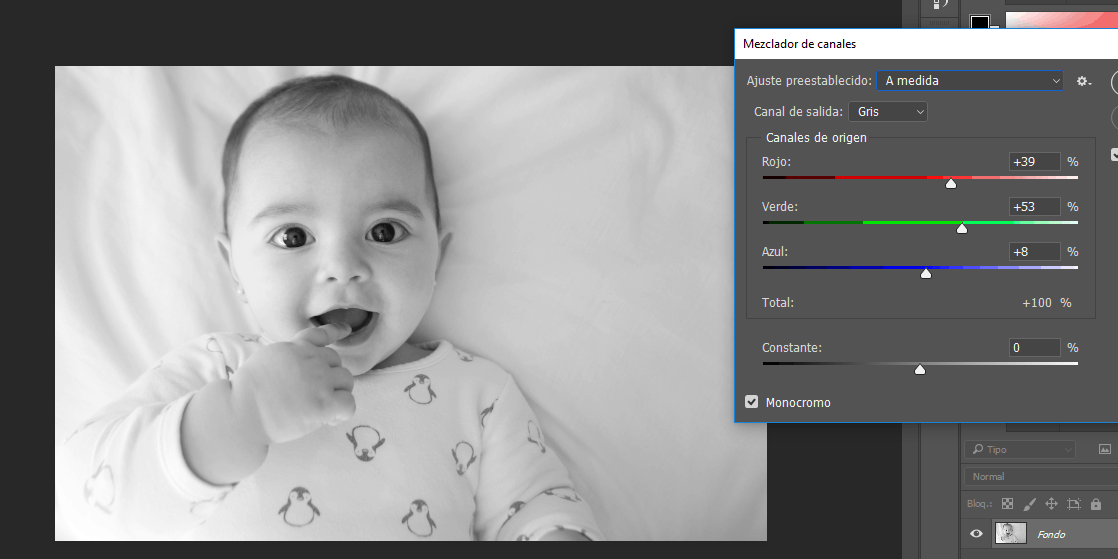This screenshot has width=1118, height=559.
Task: Open the Tipo layer filter dropdown
Action: [1020, 450]
